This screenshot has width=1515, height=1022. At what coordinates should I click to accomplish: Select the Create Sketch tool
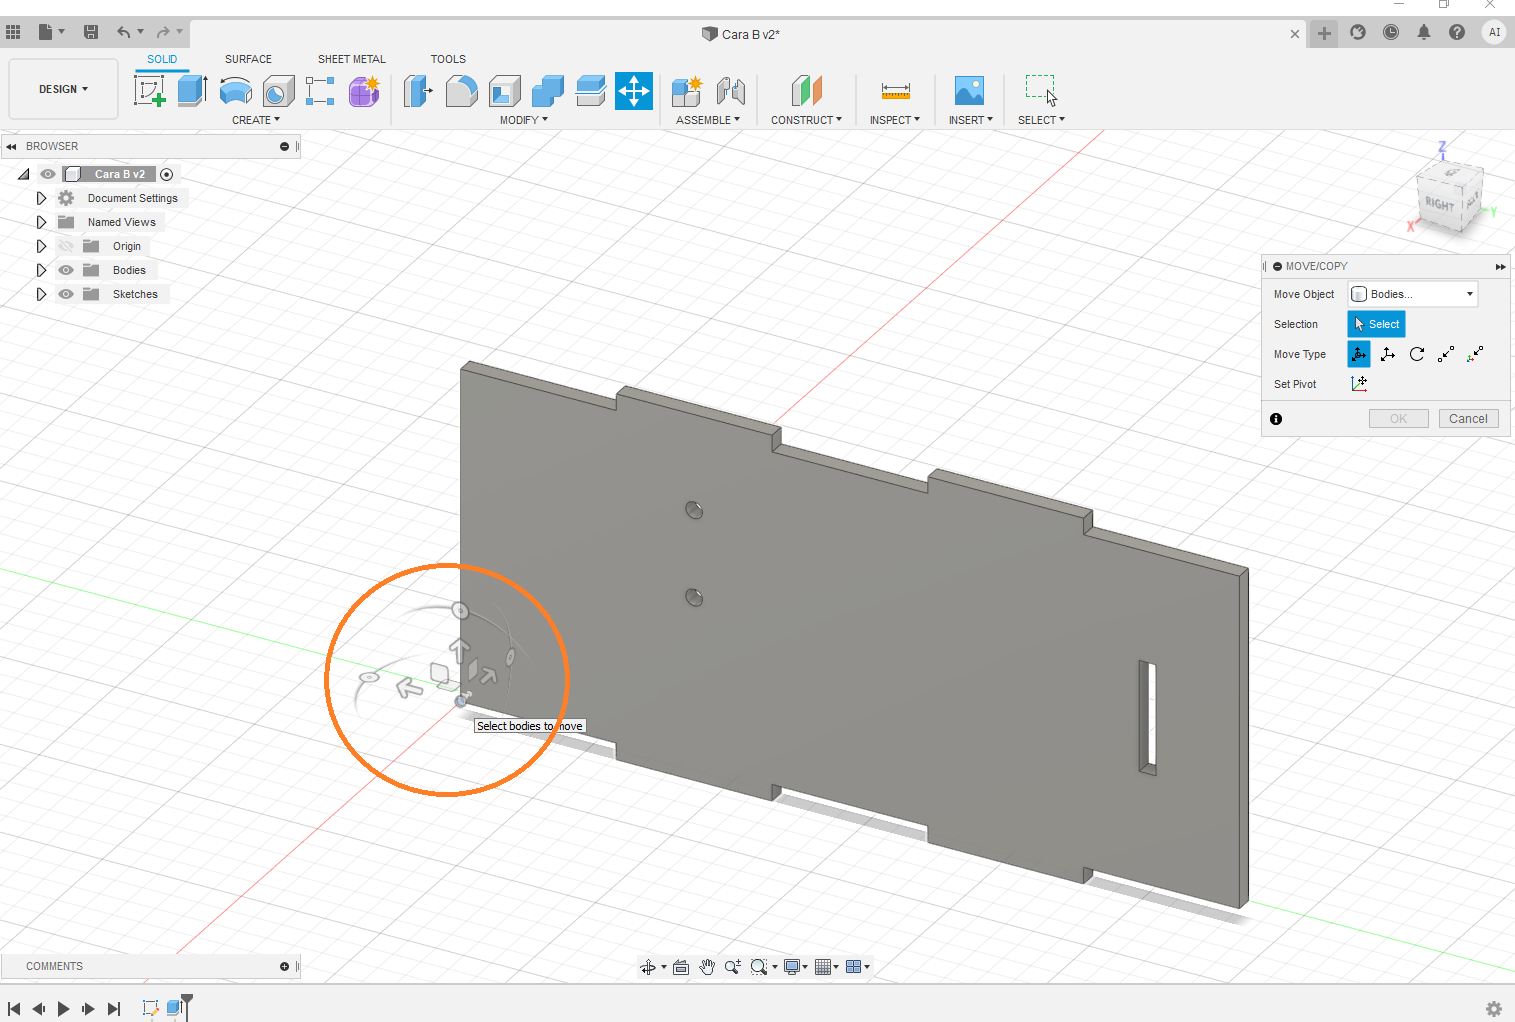tap(149, 91)
